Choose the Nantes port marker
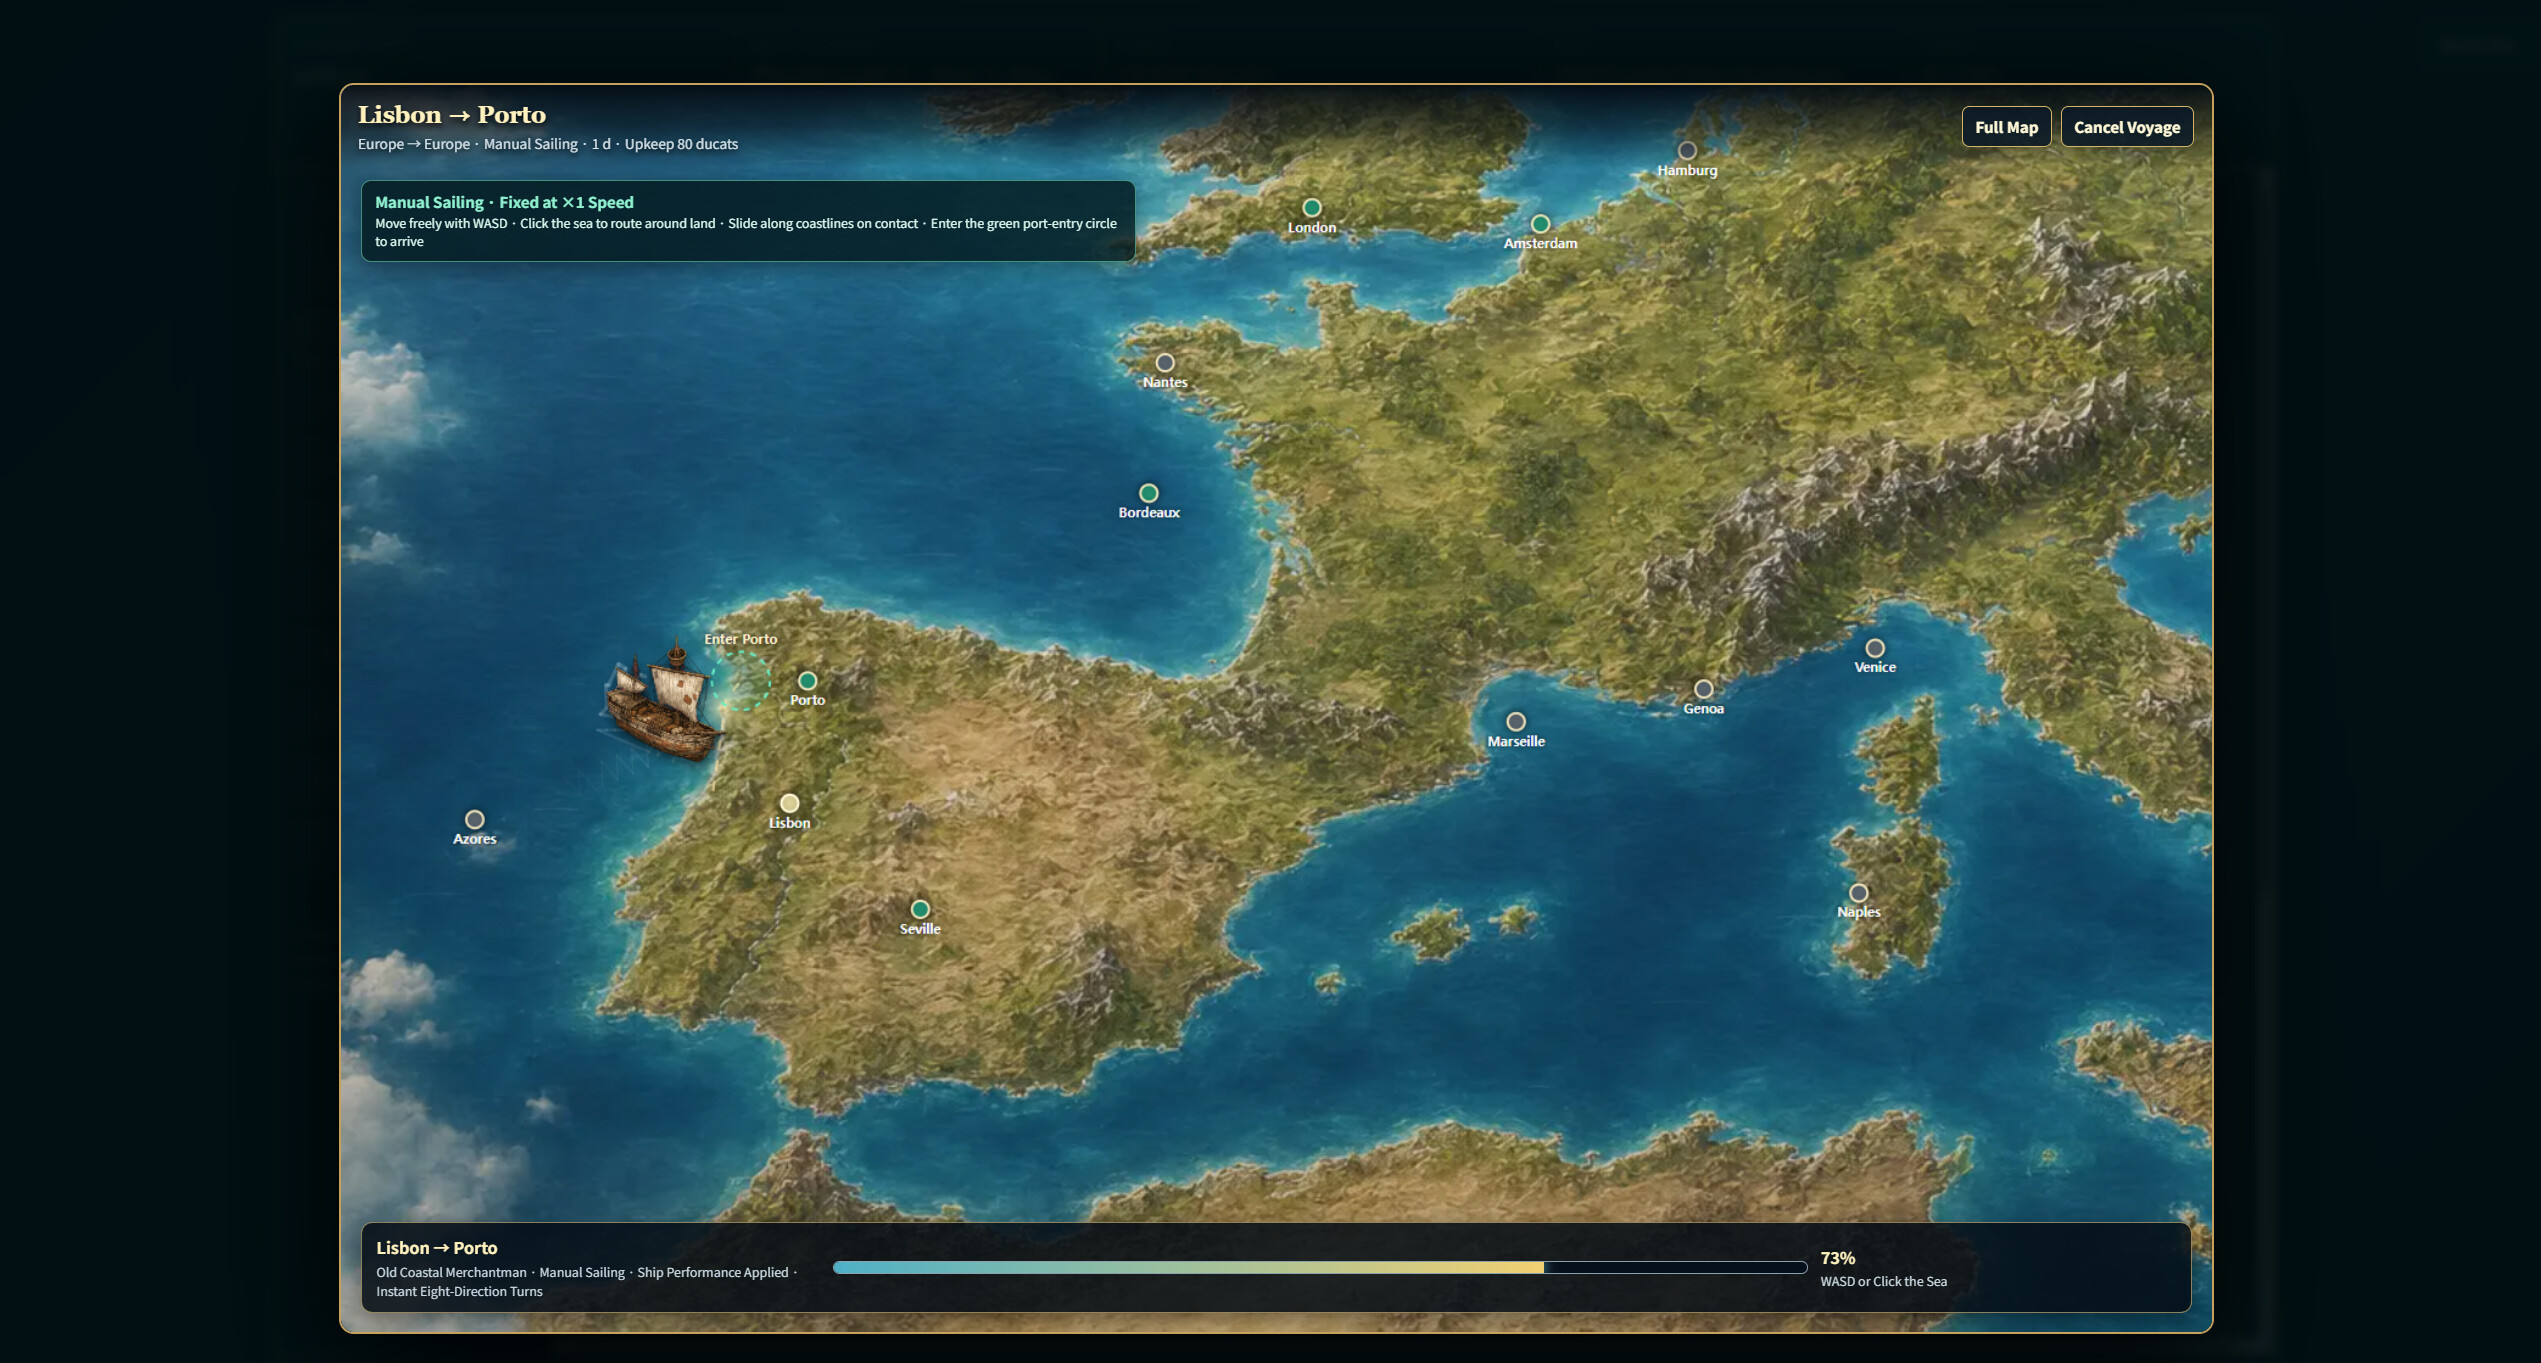This screenshot has height=1363, width=2541. coord(1165,363)
